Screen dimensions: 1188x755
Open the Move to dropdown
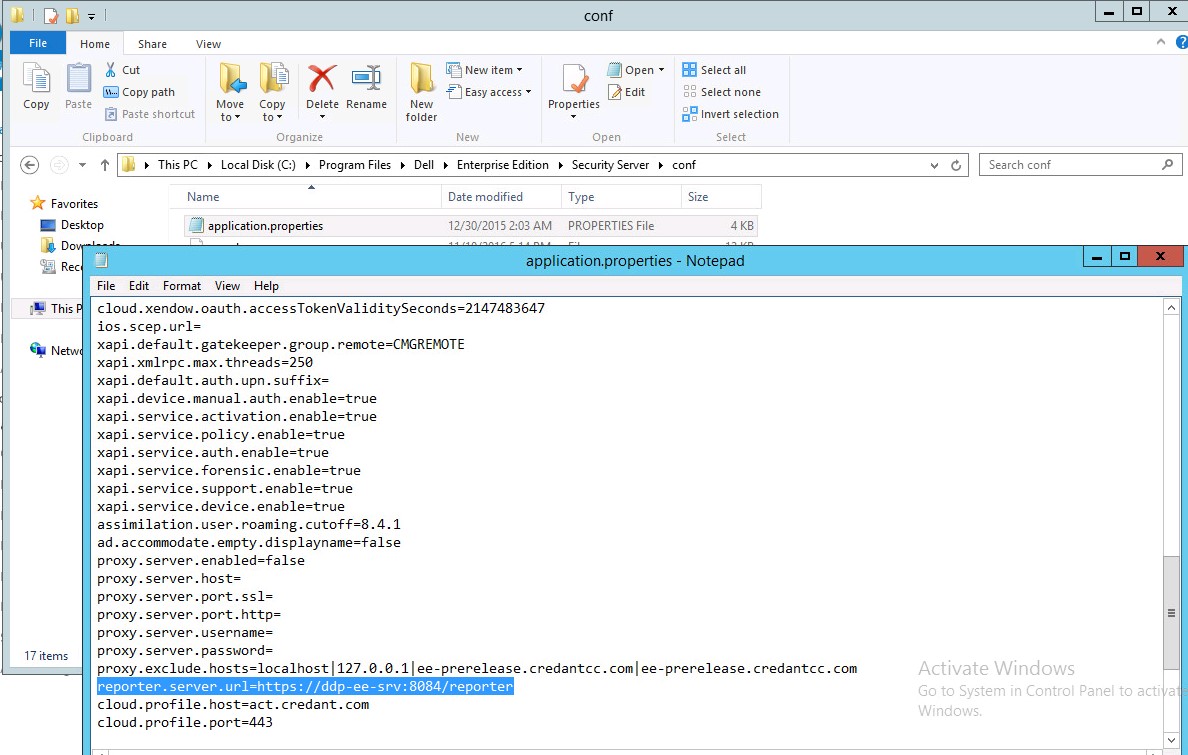230,90
